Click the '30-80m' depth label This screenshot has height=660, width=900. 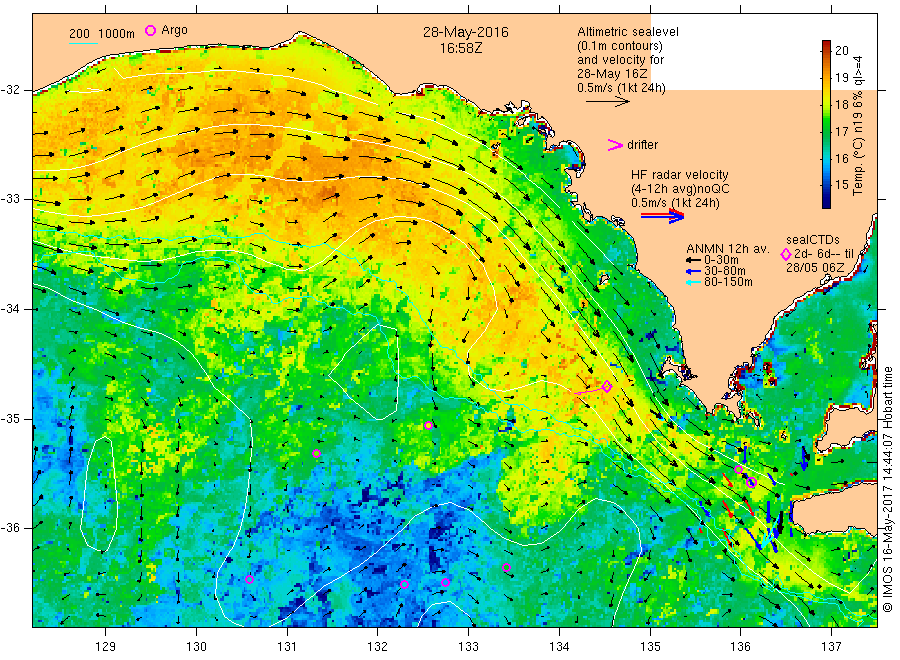724,271
